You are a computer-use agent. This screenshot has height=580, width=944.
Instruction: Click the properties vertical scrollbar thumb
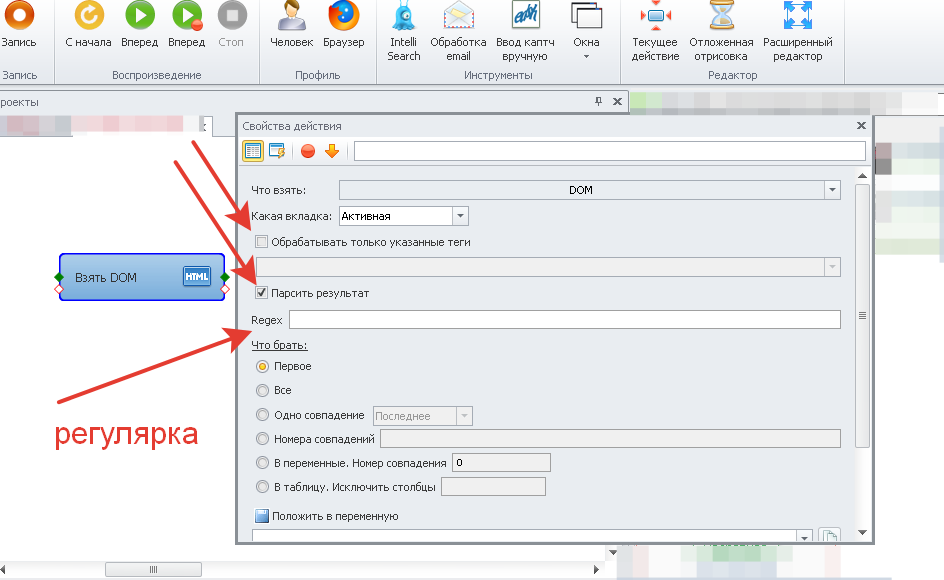(x=862, y=316)
